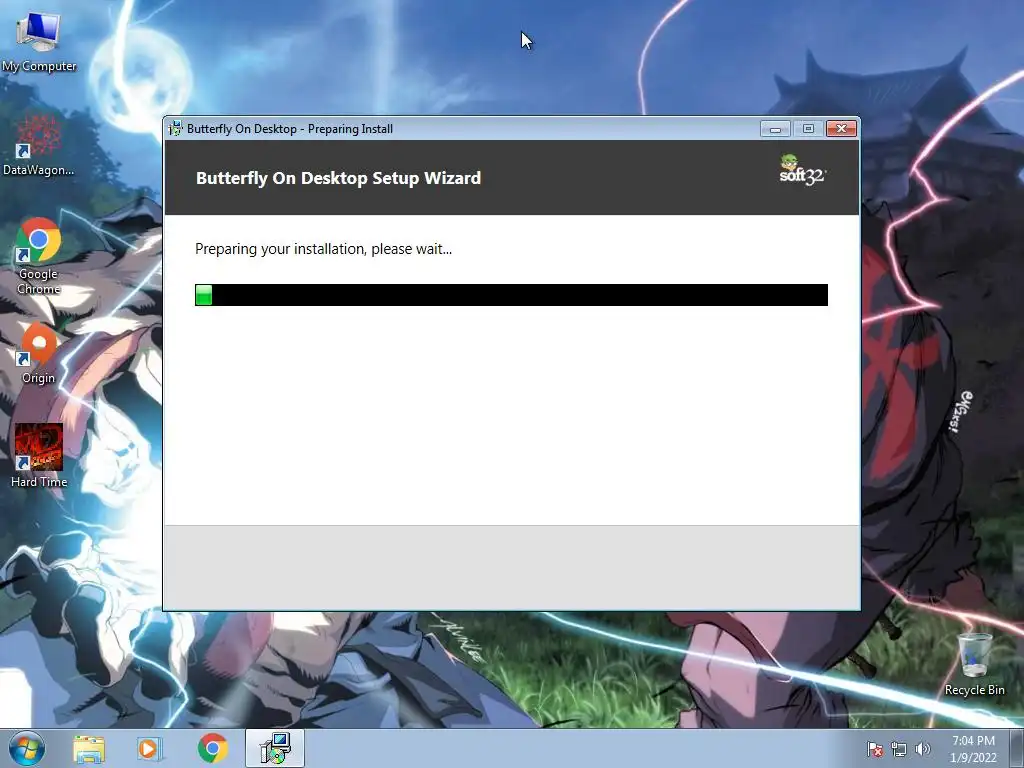Close the Butterfly On Desktop installer window
The height and width of the screenshot is (768, 1024).
click(841, 129)
